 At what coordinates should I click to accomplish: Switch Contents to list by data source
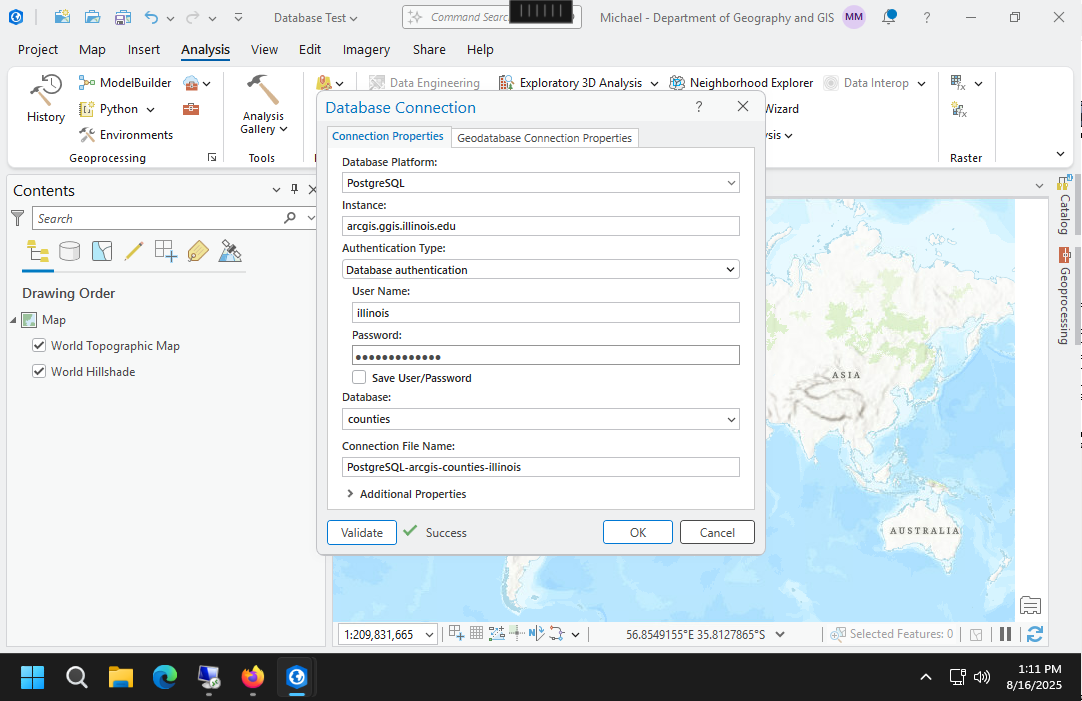point(69,251)
